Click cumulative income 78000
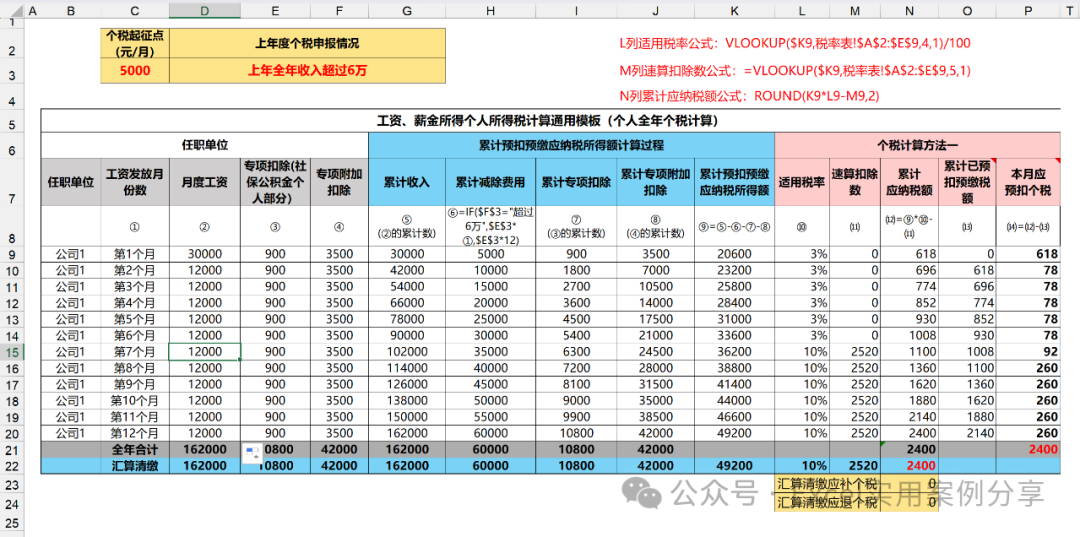The height and width of the screenshot is (537, 1080). [x=407, y=319]
